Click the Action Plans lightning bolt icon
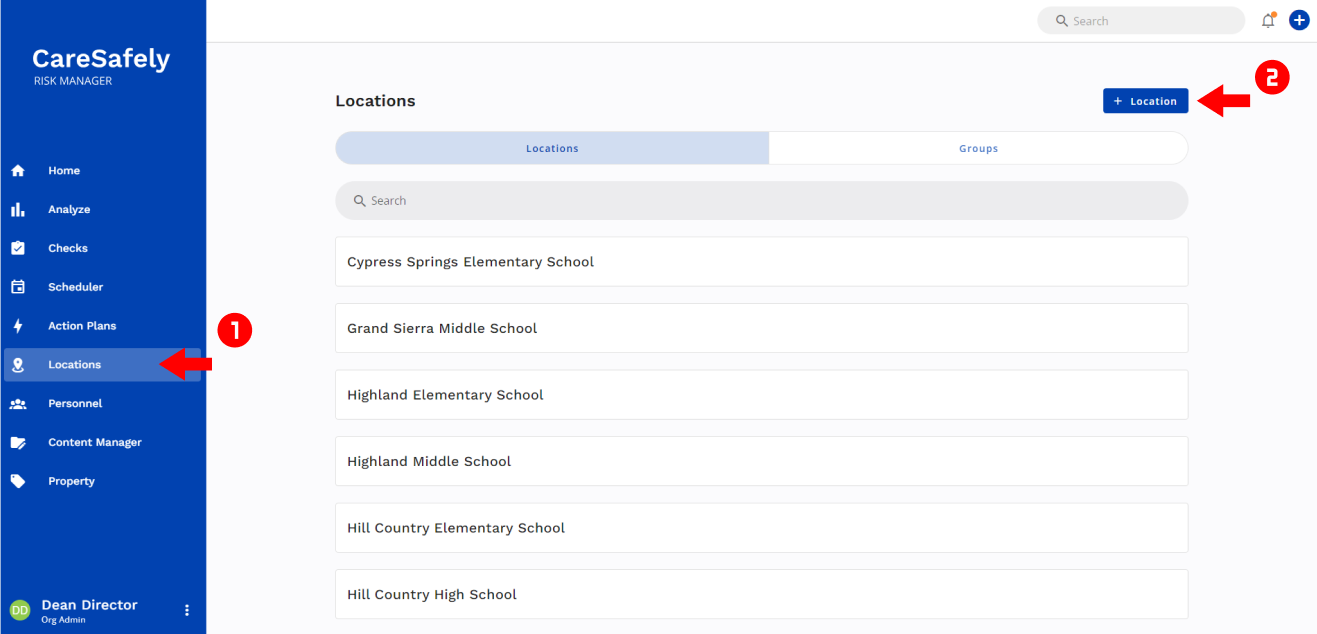The image size is (1317, 634). pyautogui.click(x=17, y=326)
